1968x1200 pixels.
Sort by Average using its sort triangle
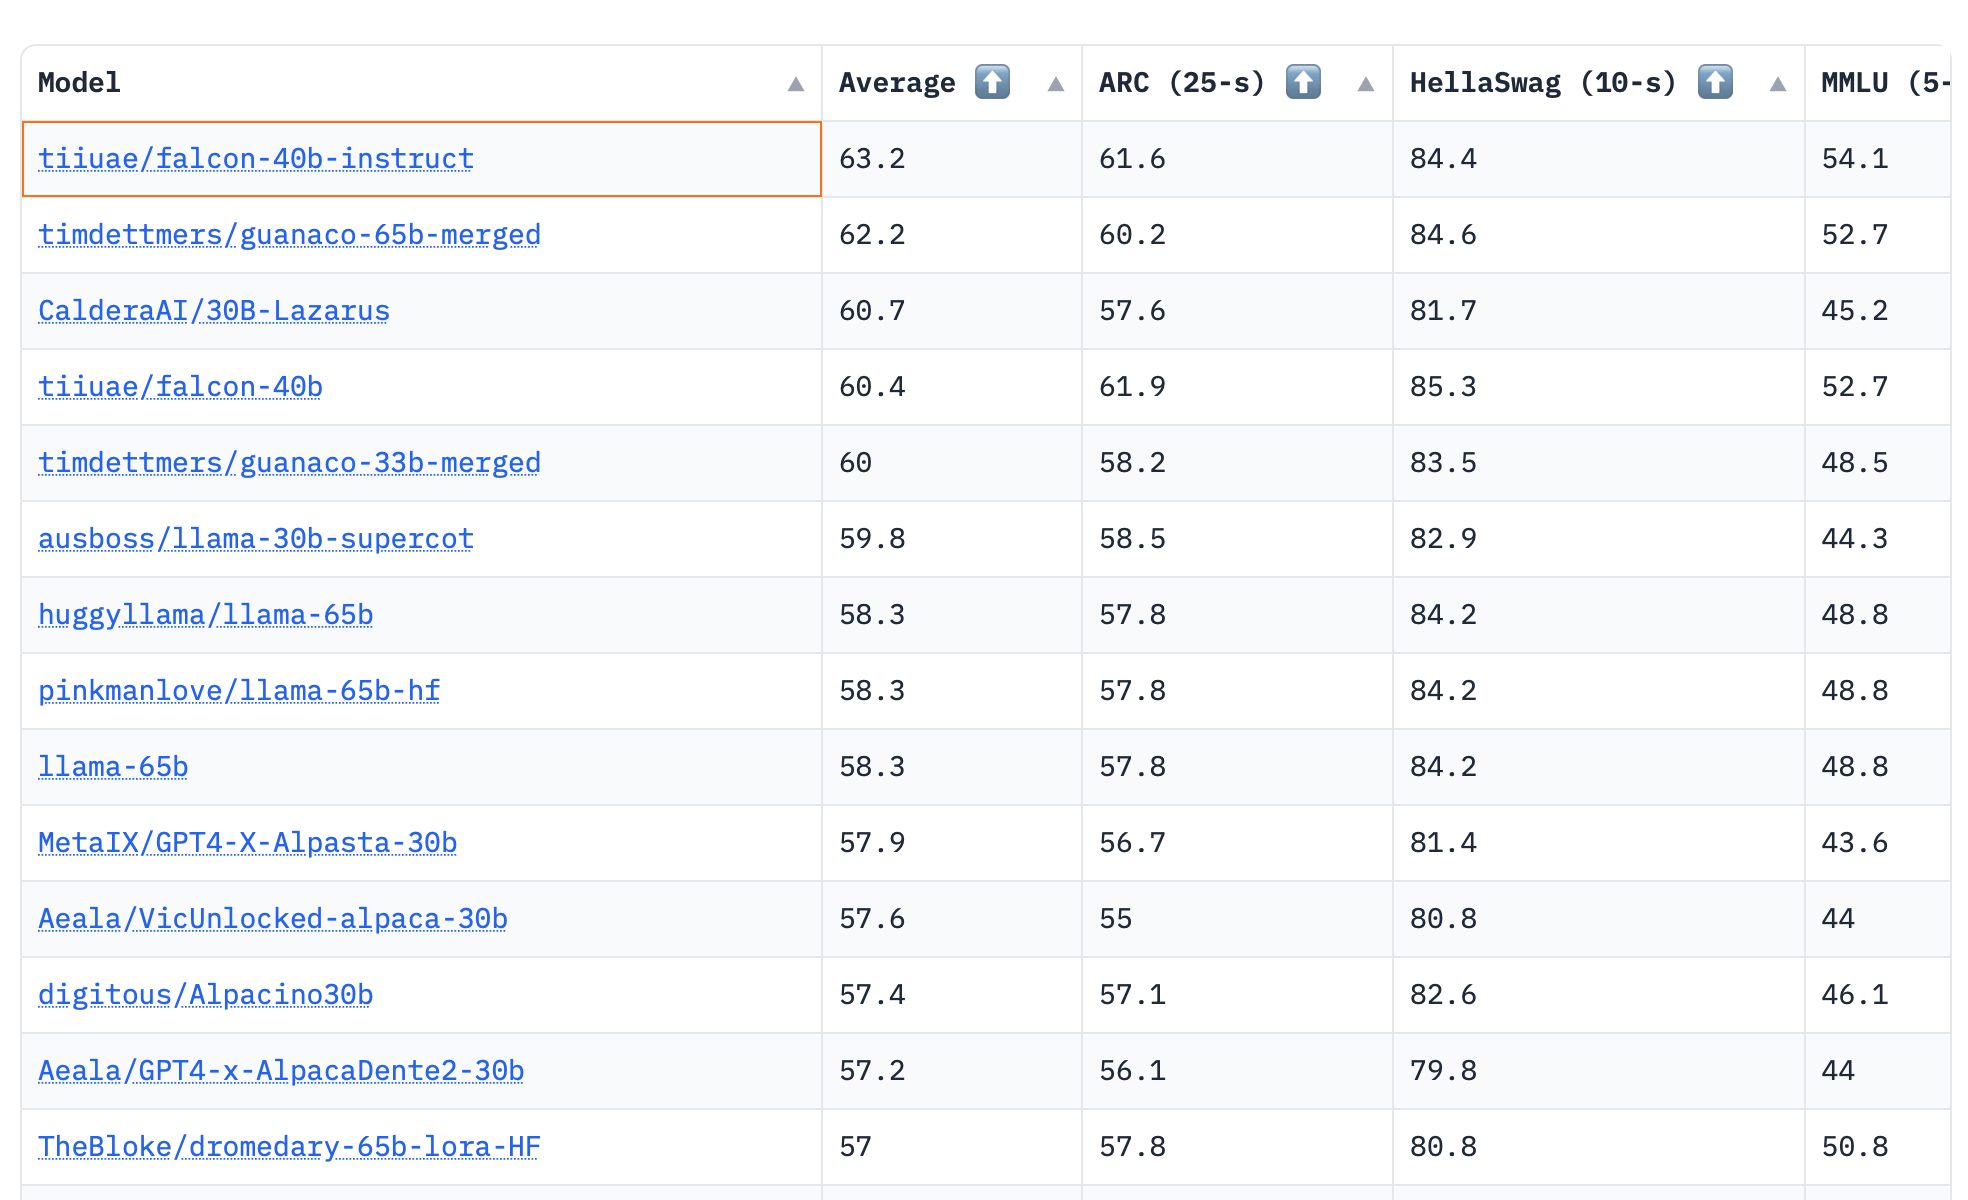[x=1056, y=84]
